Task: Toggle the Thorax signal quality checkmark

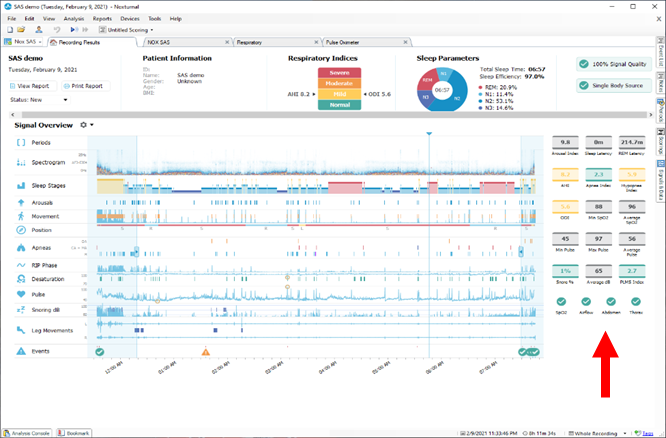Action: pos(636,301)
